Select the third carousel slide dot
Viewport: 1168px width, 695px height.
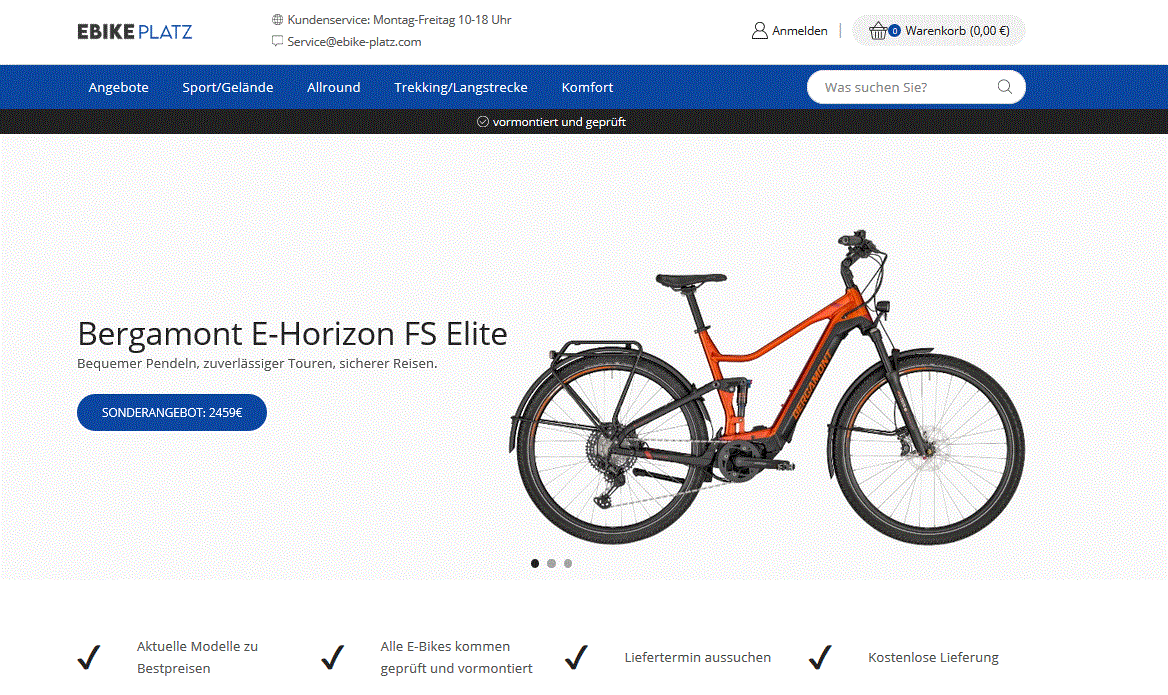pyautogui.click(x=568, y=563)
